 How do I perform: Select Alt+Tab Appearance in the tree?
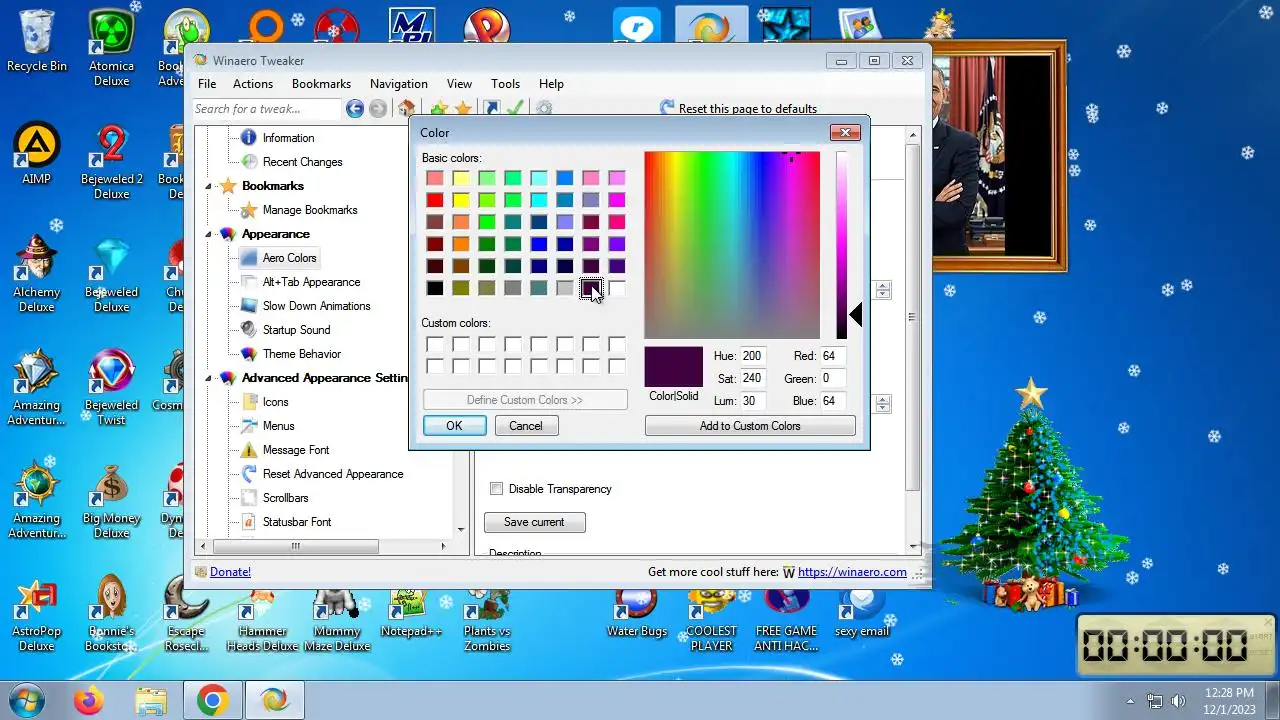point(311,282)
